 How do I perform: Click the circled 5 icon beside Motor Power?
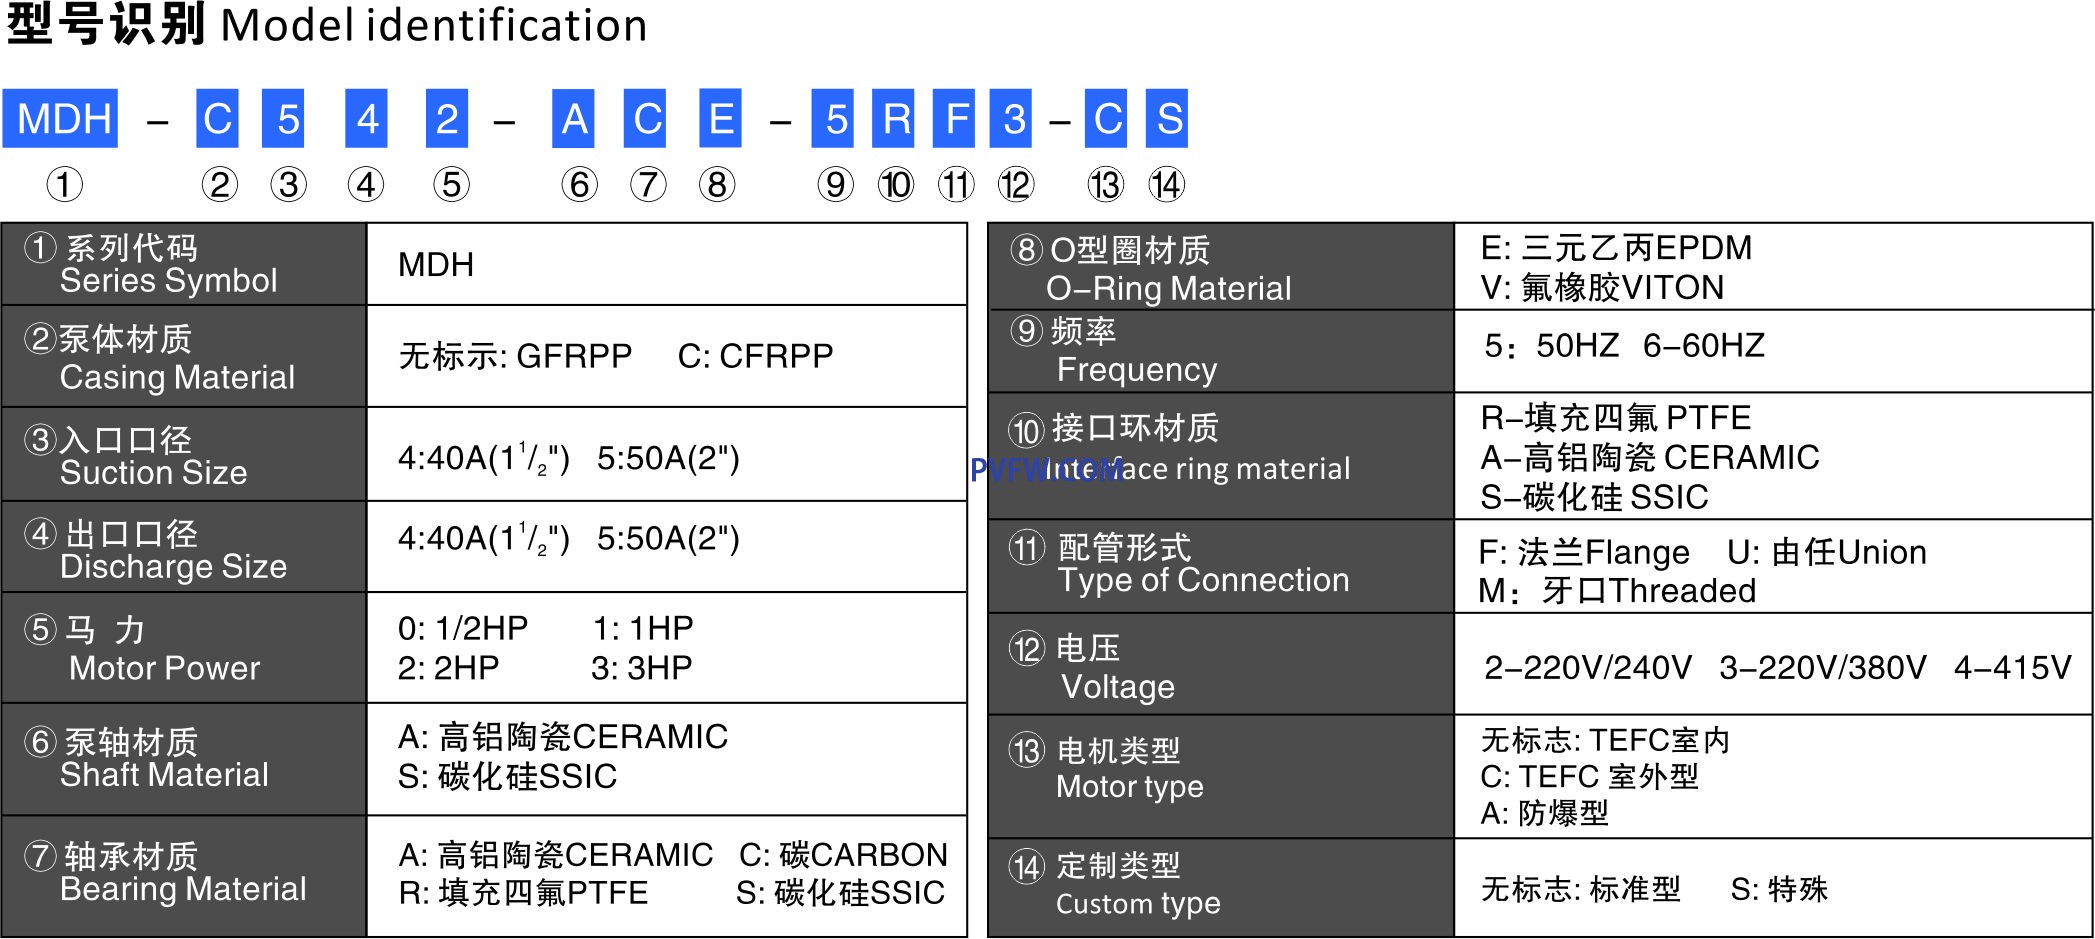pos(40,629)
